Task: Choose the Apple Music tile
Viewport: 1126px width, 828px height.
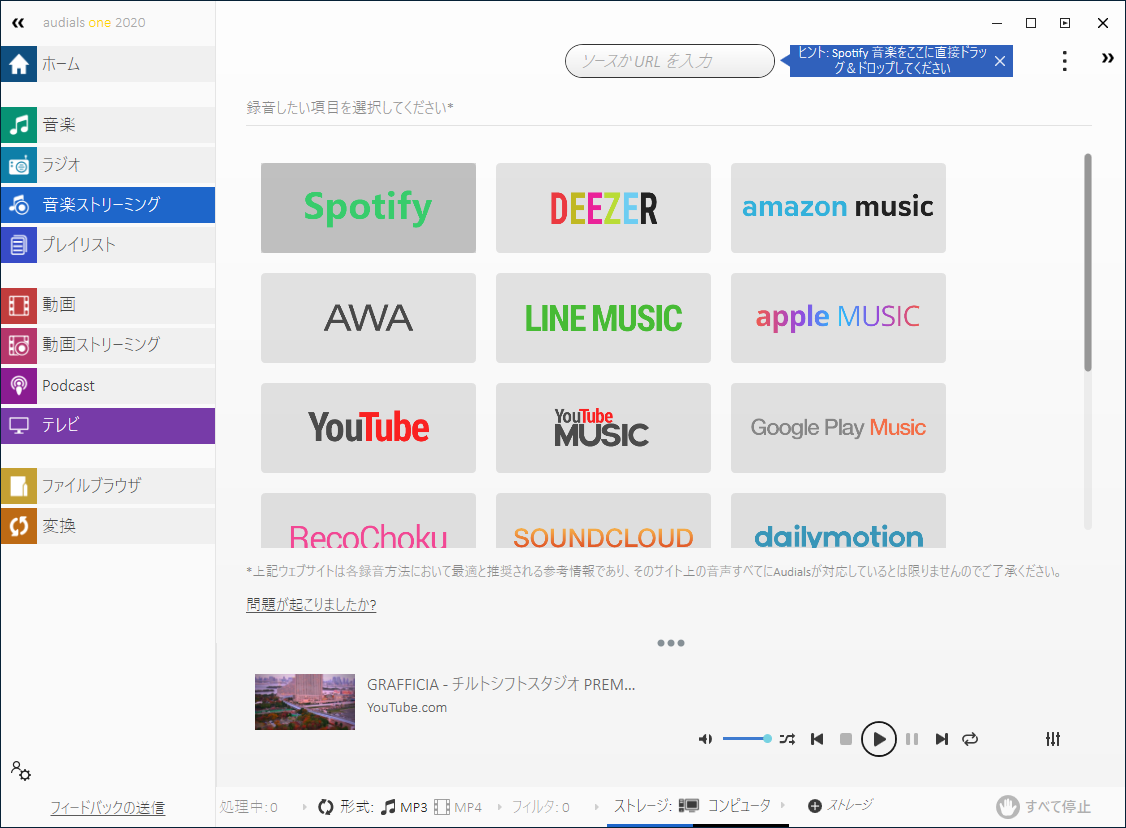Action: click(838, 317)
